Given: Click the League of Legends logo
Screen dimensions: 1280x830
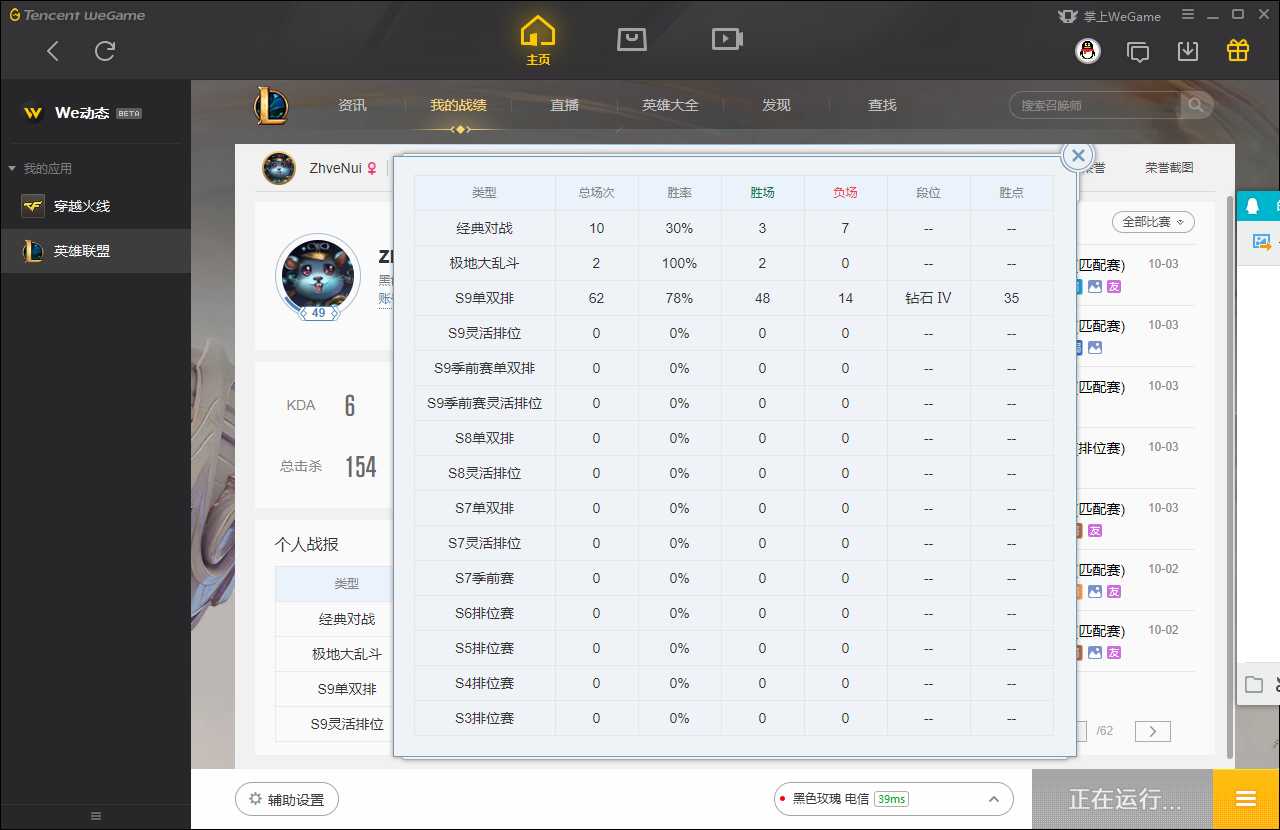Looking at the screenshot, I should coord(271,105).
